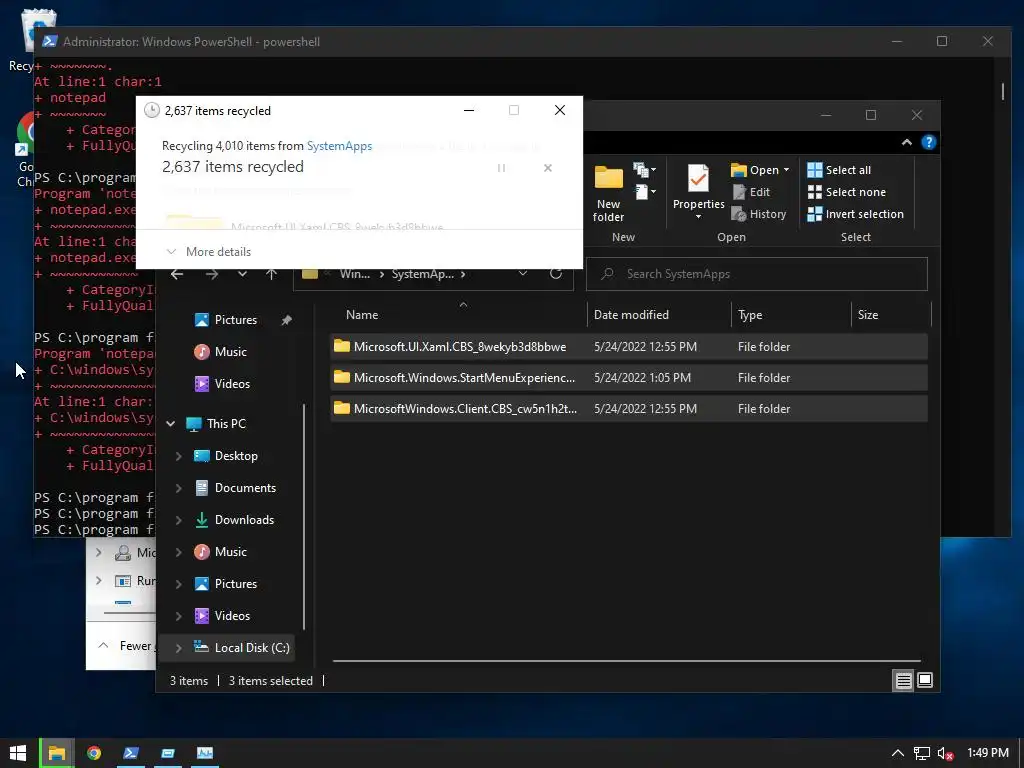Image resolution: width=1024 pixels, height=768 pixels.
Task: Click the muted volume tray icon
Action: (x=945, y=753)
